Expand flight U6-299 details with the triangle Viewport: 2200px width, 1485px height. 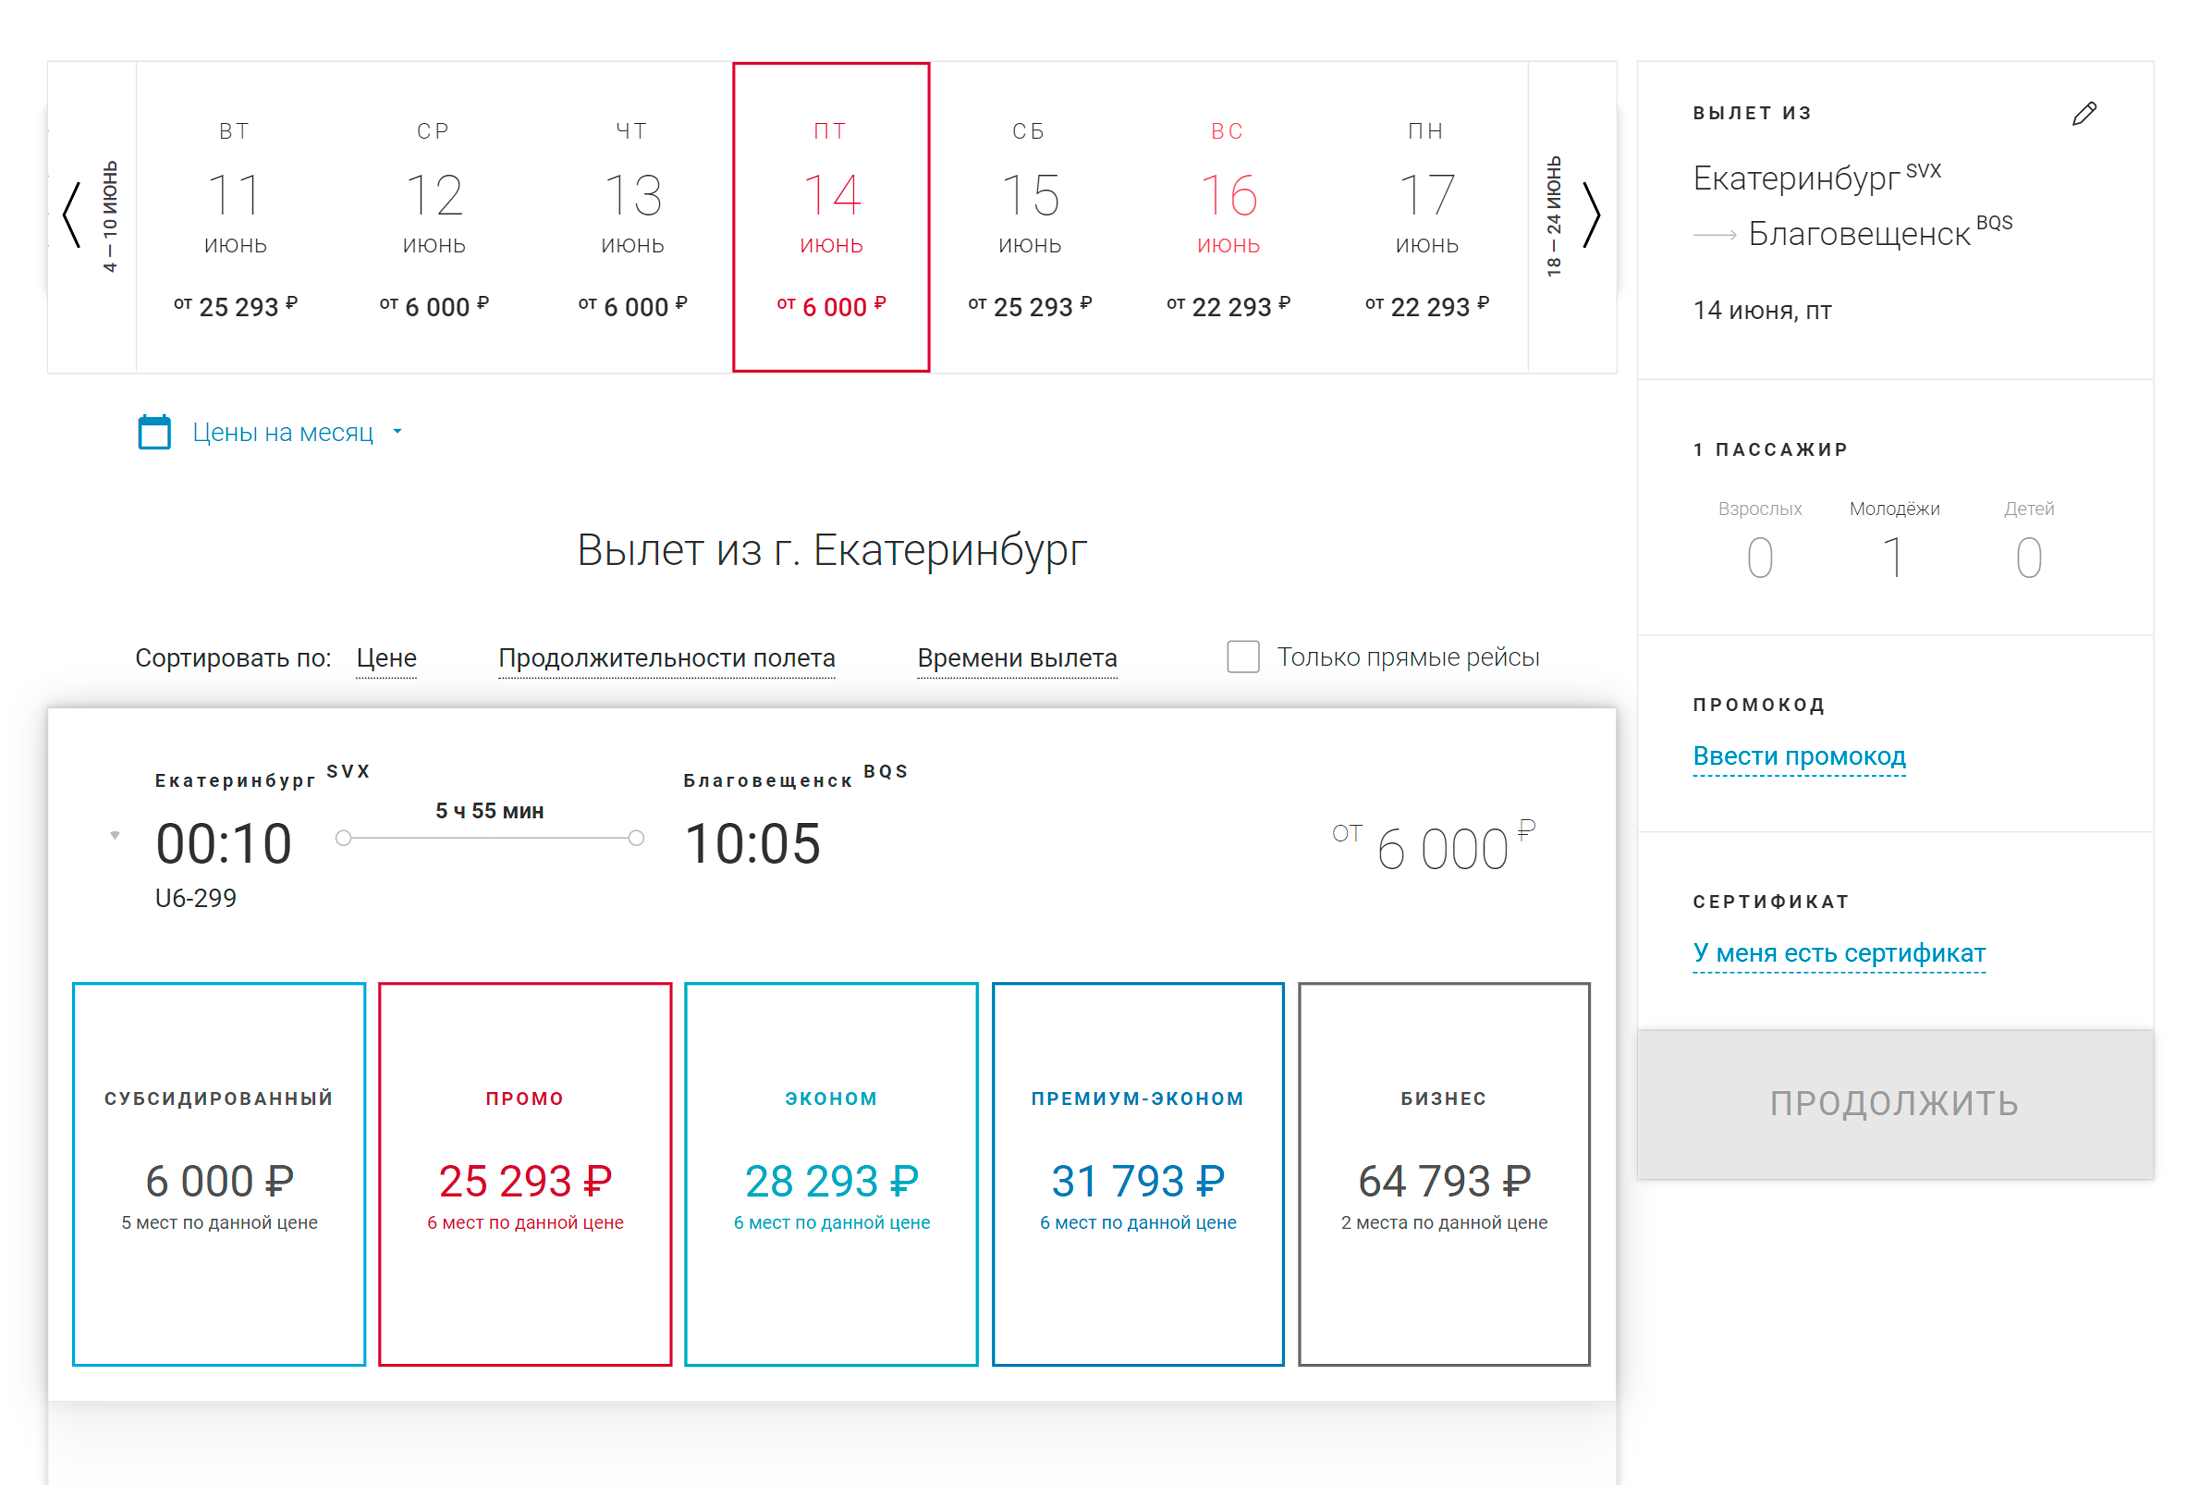pyautogui.click(x=115, y=835)
